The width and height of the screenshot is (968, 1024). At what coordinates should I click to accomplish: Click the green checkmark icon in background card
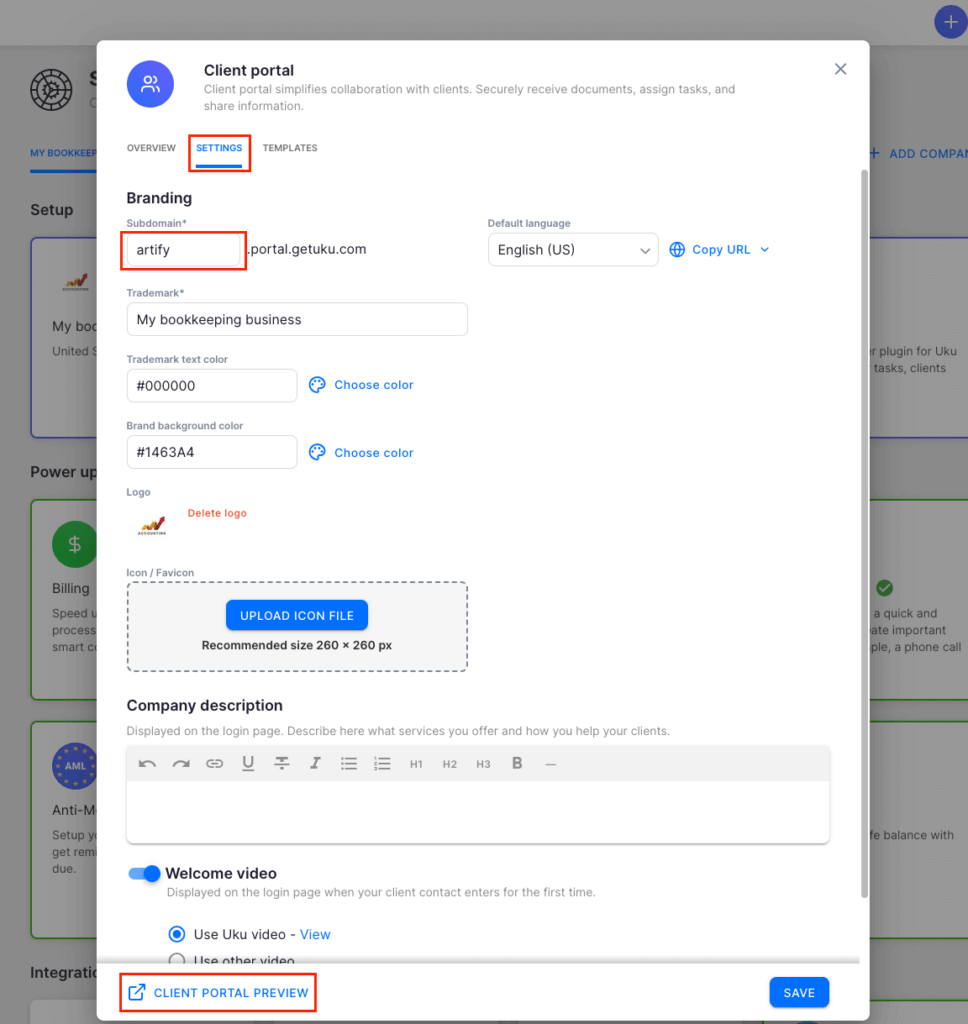(884, 588)
